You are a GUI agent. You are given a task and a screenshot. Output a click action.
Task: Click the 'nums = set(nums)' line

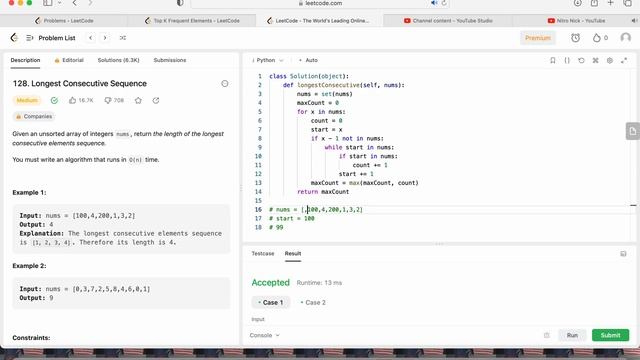click(324, 94)
